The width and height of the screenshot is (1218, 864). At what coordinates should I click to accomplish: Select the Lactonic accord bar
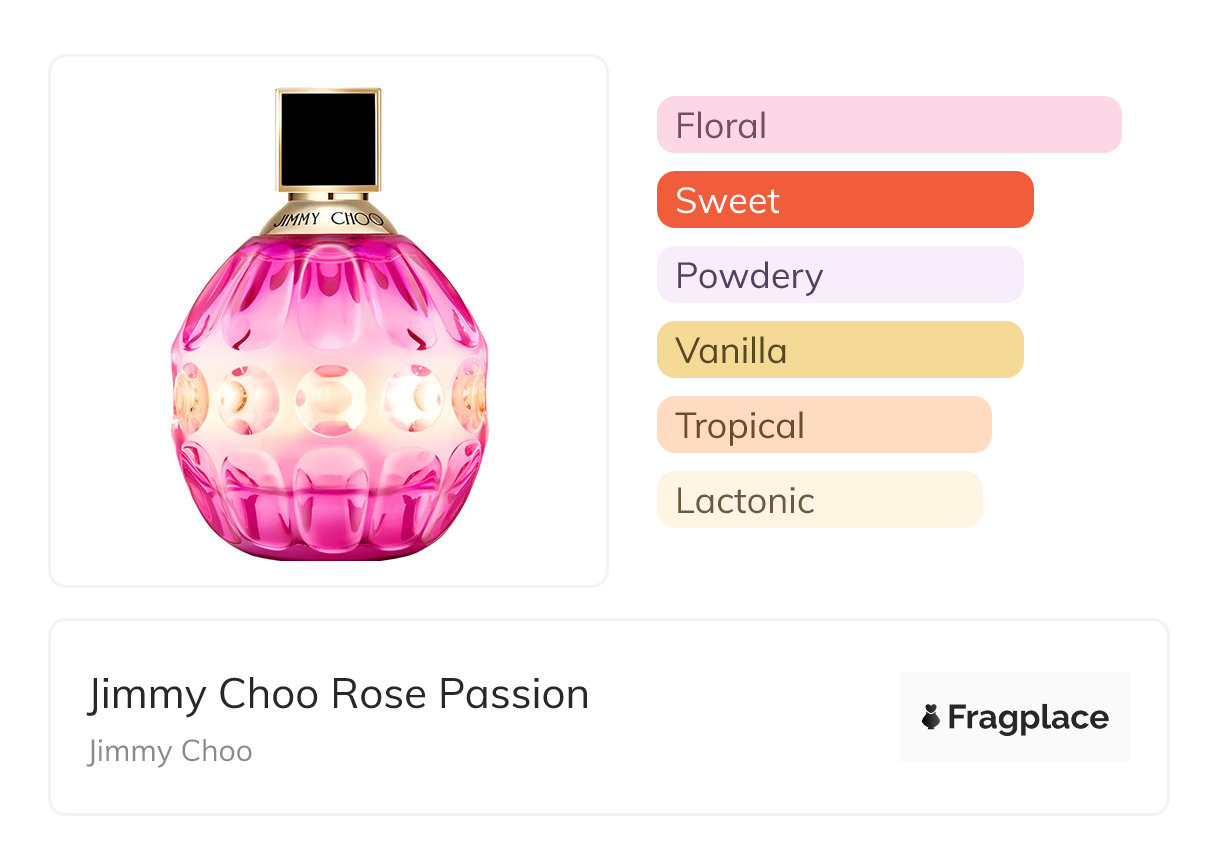point(819,500)
